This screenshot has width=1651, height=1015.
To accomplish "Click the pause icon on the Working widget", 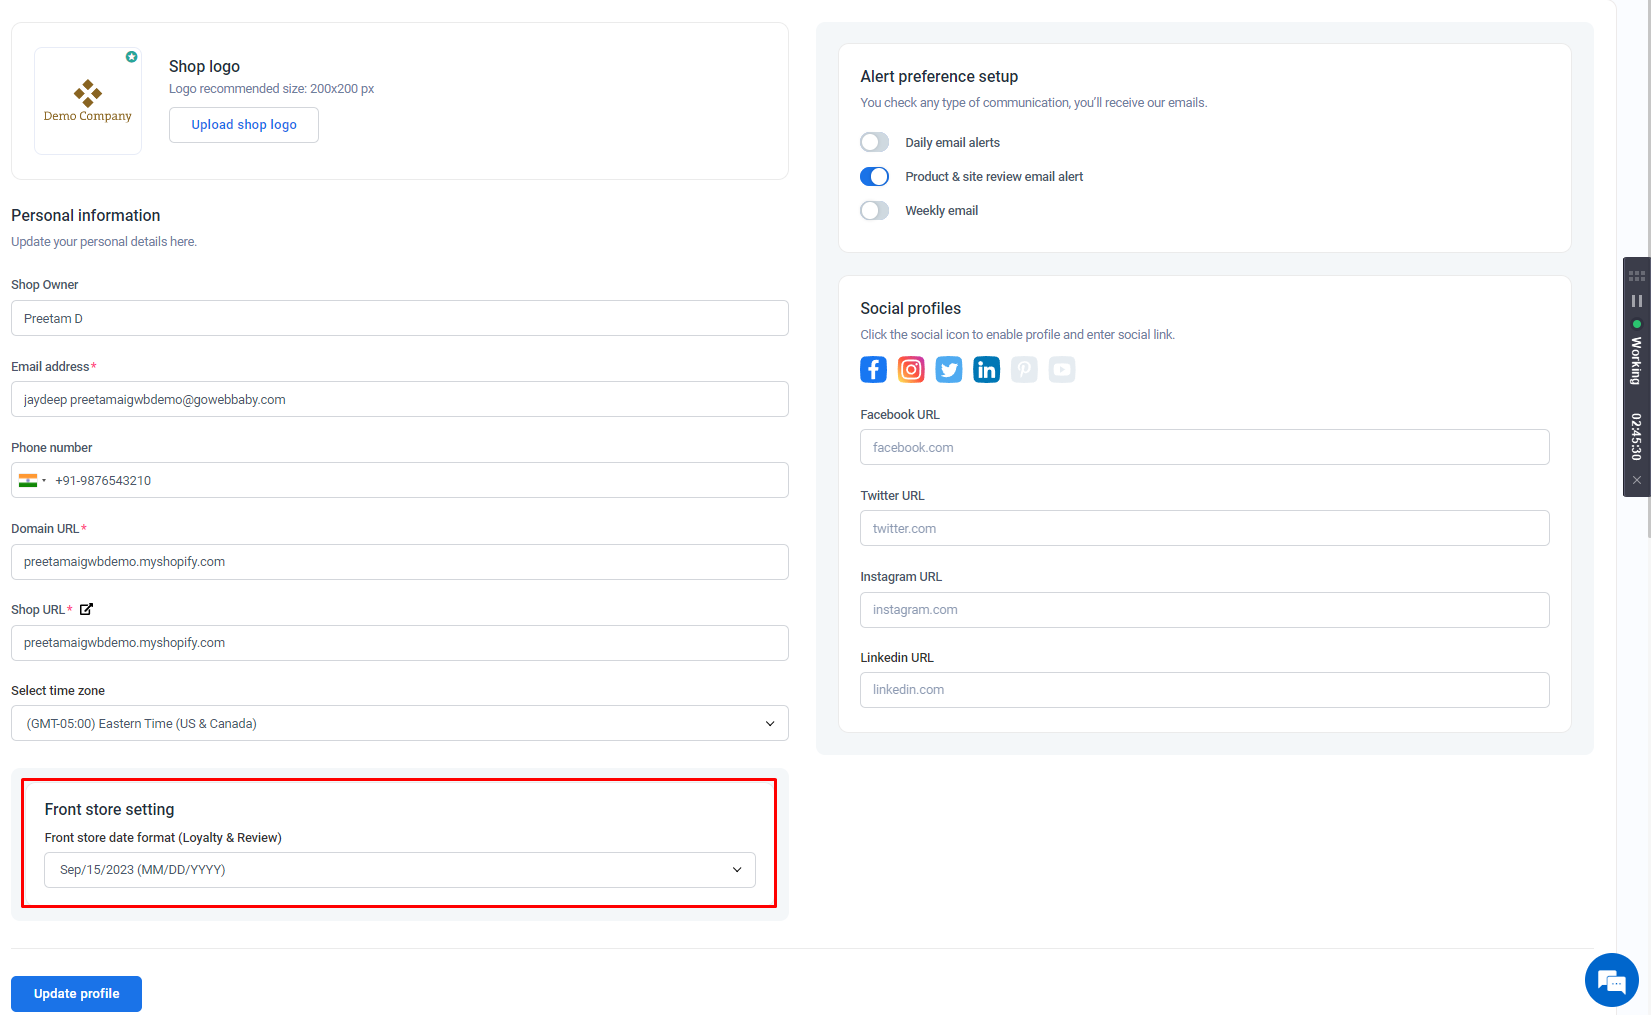I will pyautogui.click(x=1637, y=301).
